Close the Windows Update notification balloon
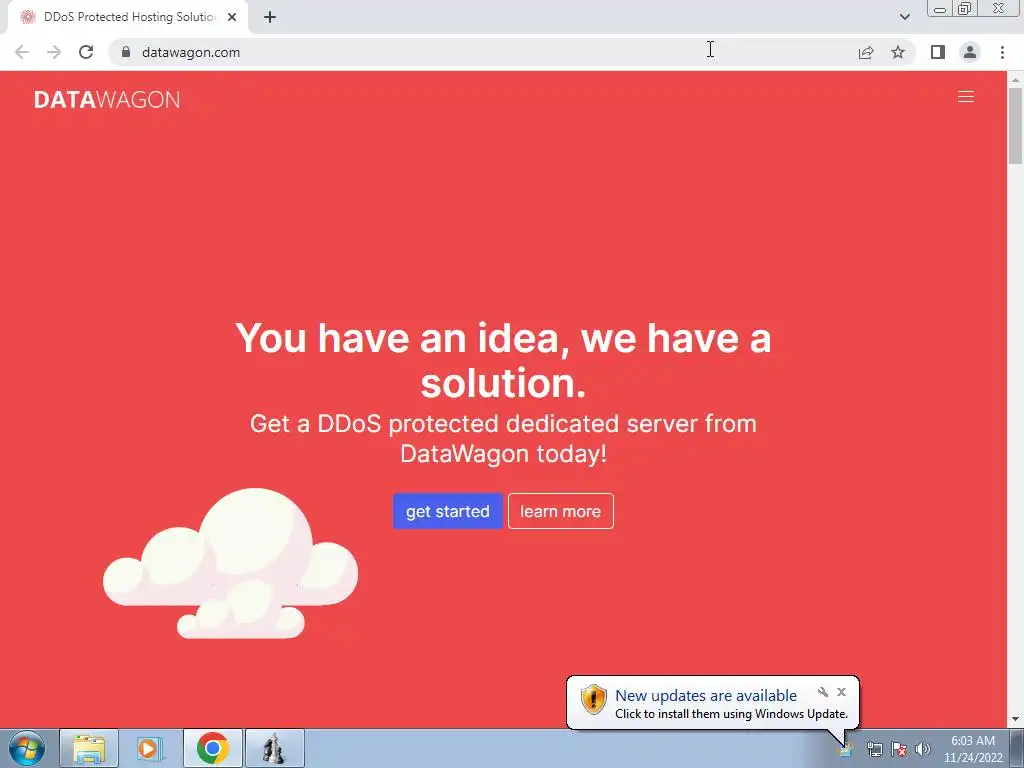The width and height of the screenshot is (1024, 768). tap(841, 692)
